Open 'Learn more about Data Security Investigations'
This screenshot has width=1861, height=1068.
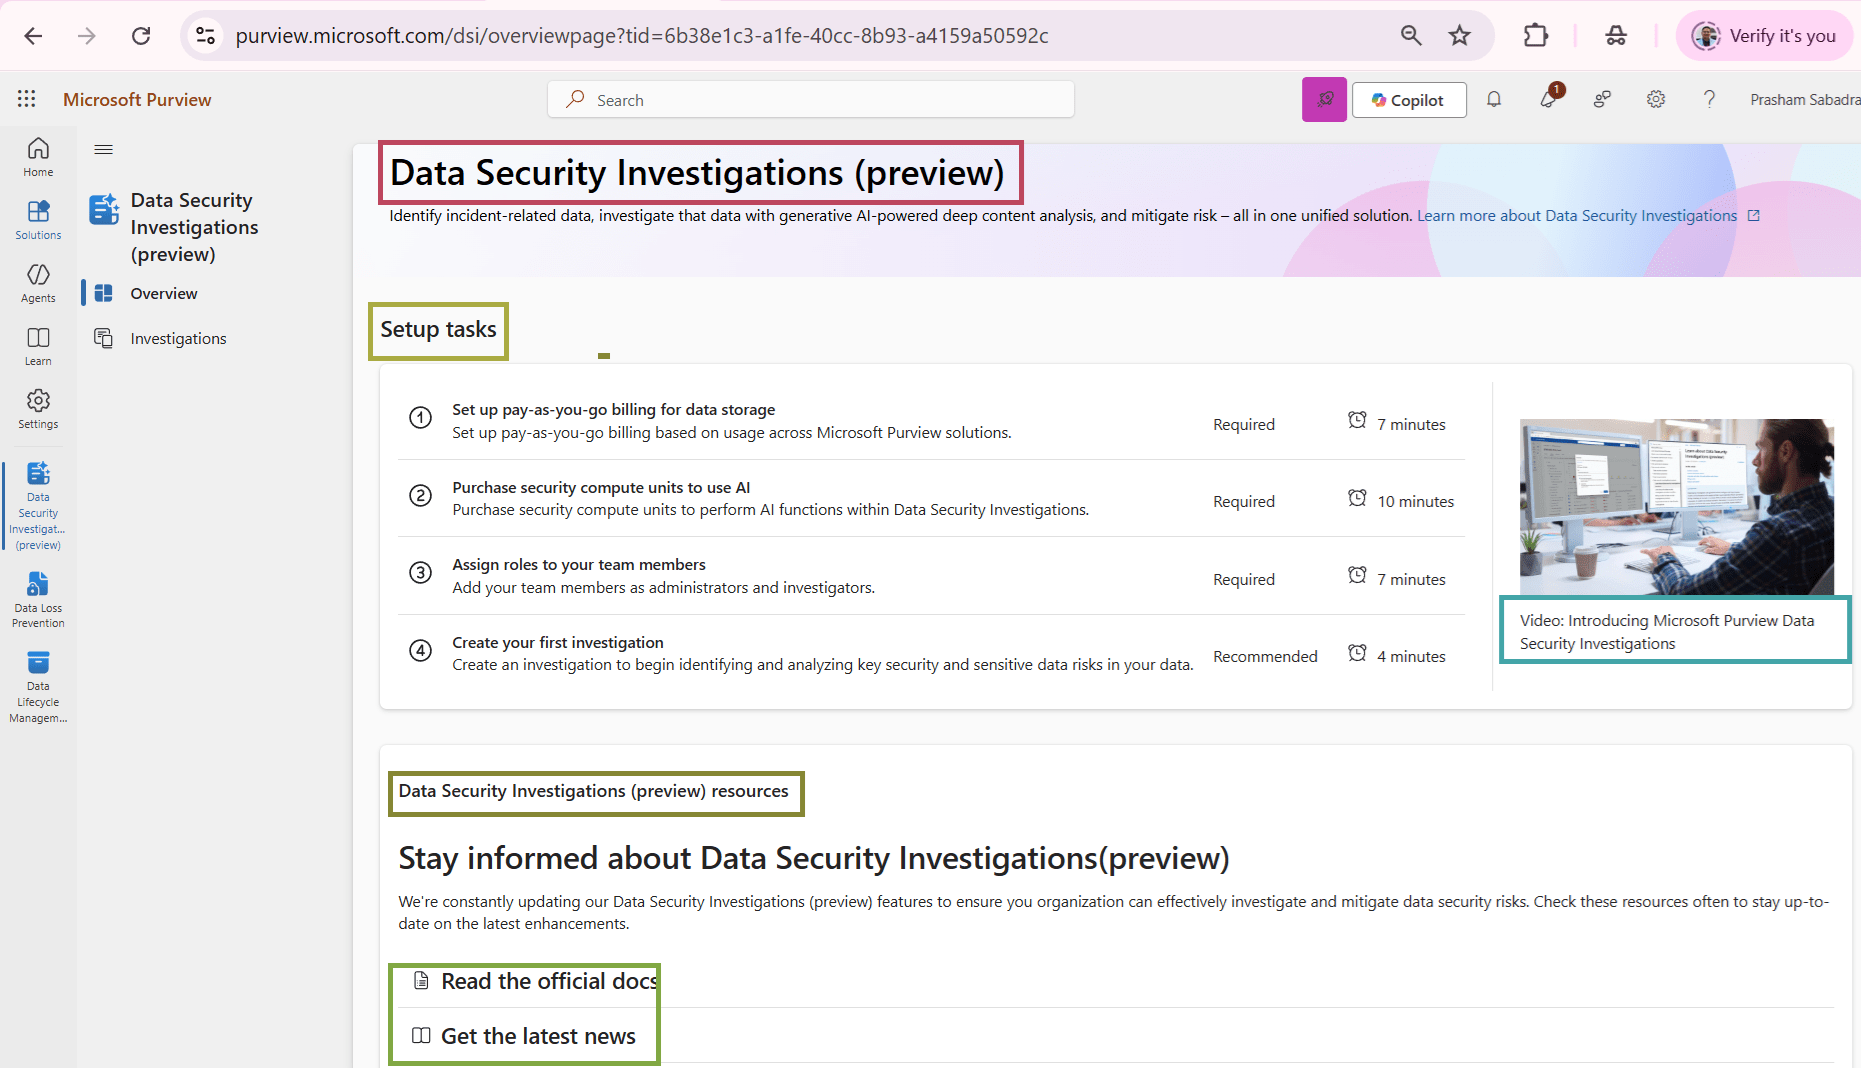coord(1576,215)
